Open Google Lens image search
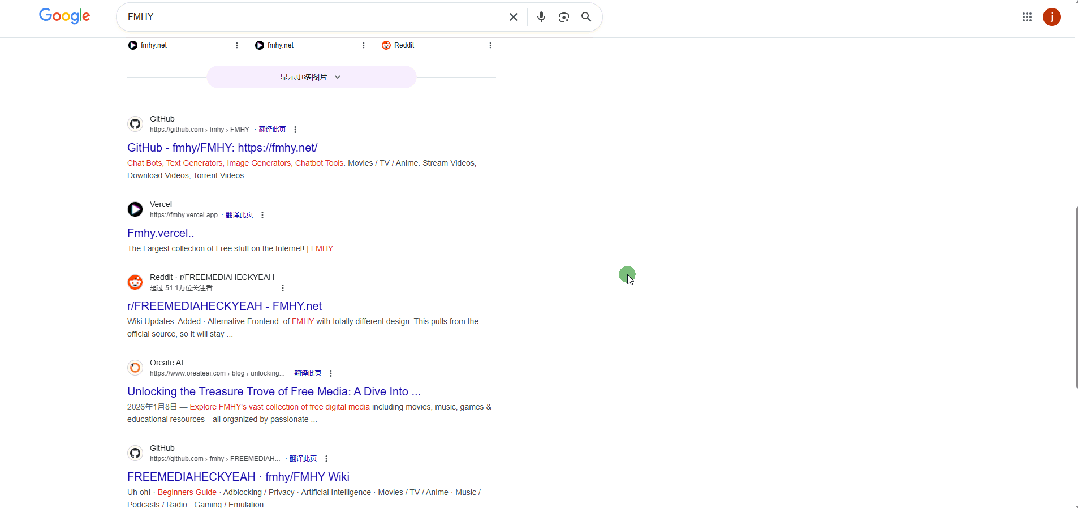This screenshot has height=508, width=1078. click(x=564, y=17)
